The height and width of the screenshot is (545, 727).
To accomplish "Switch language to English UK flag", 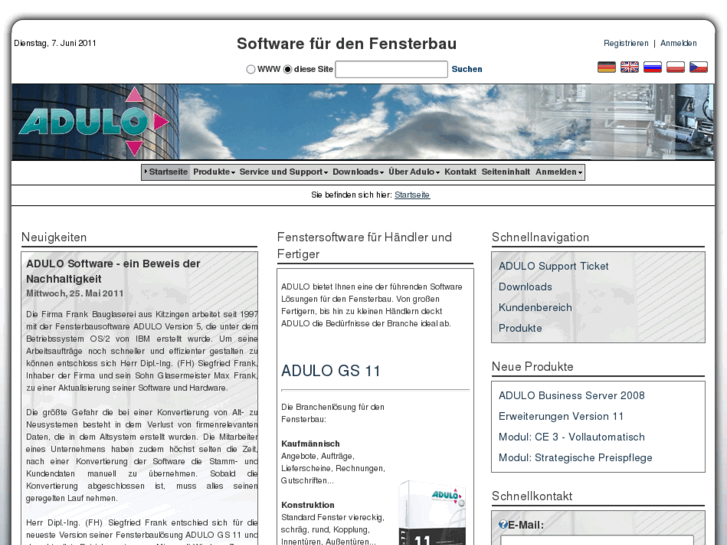I will 629,67.
